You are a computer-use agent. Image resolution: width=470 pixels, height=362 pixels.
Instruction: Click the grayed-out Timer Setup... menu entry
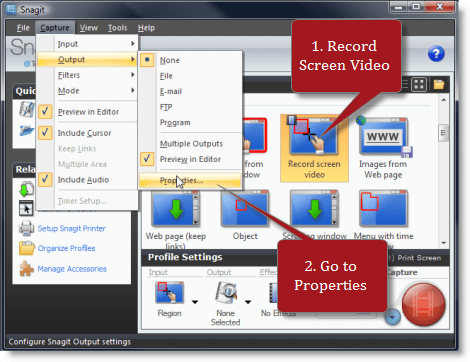click(x=87, y=201)
